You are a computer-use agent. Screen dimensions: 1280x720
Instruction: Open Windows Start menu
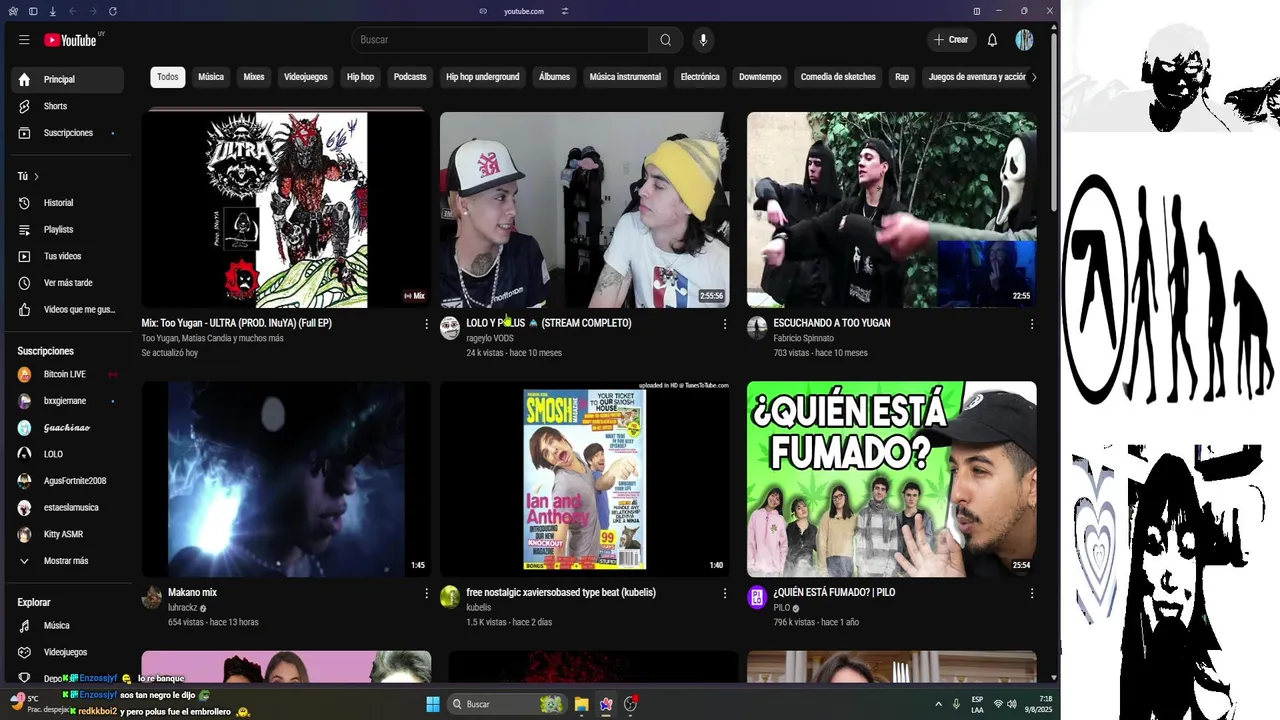tap(433, 704)
